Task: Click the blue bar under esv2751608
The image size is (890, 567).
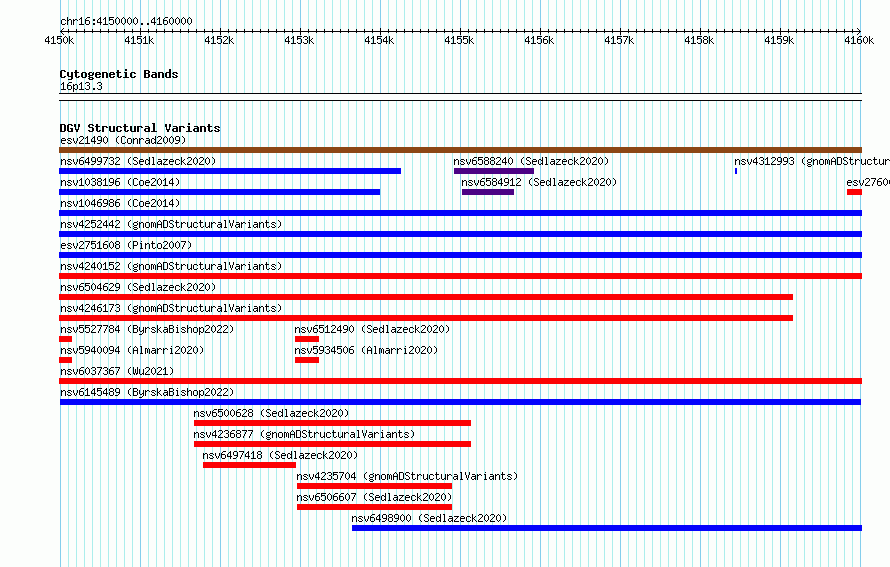Action: point(460,255)
